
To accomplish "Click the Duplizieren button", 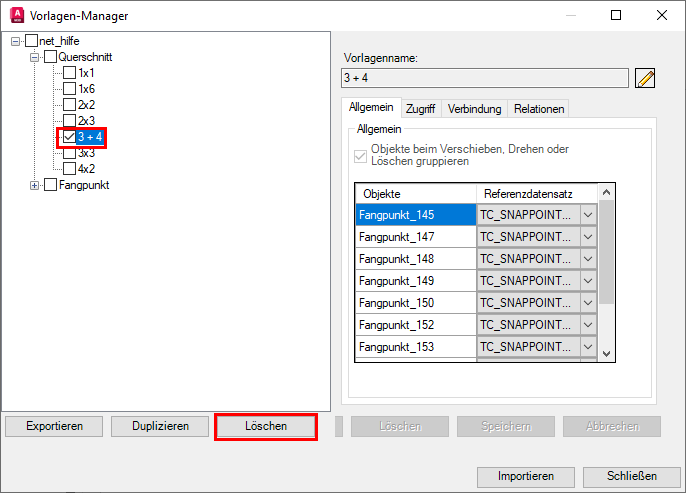I will (161, 426).
